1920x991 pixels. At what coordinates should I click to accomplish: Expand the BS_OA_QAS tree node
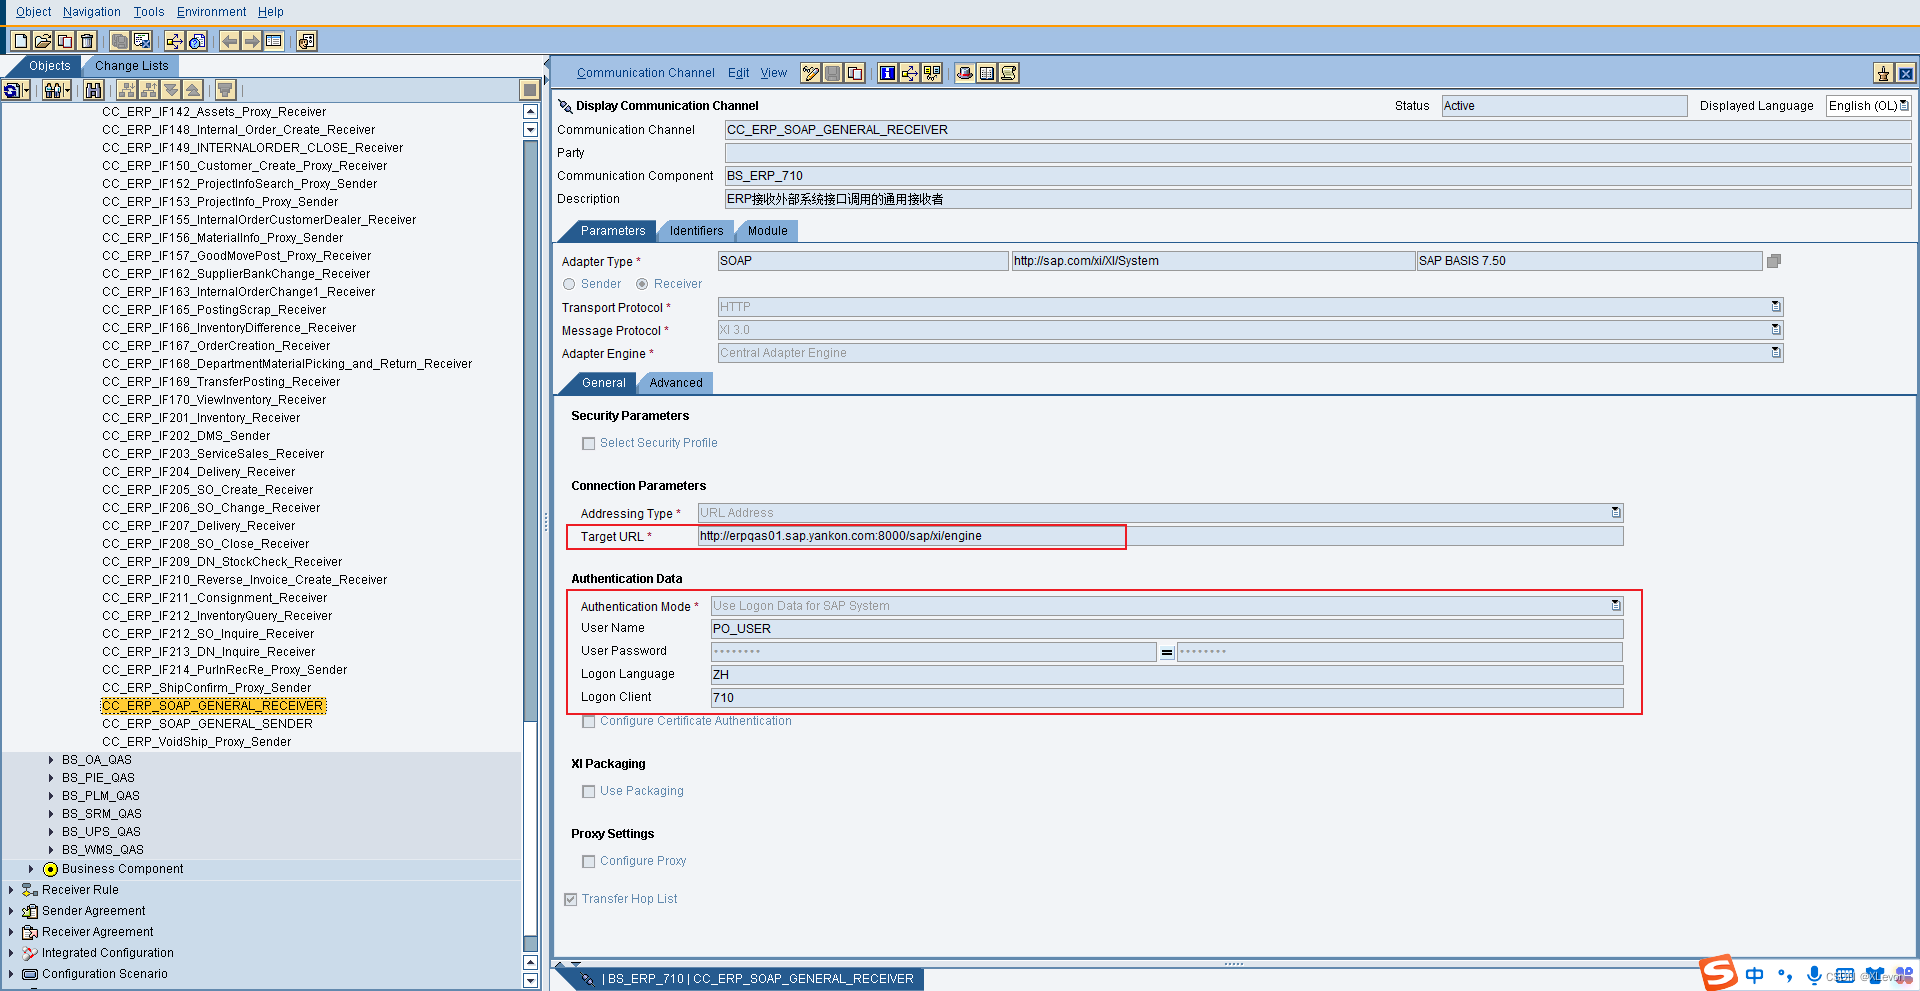point(51,760)
